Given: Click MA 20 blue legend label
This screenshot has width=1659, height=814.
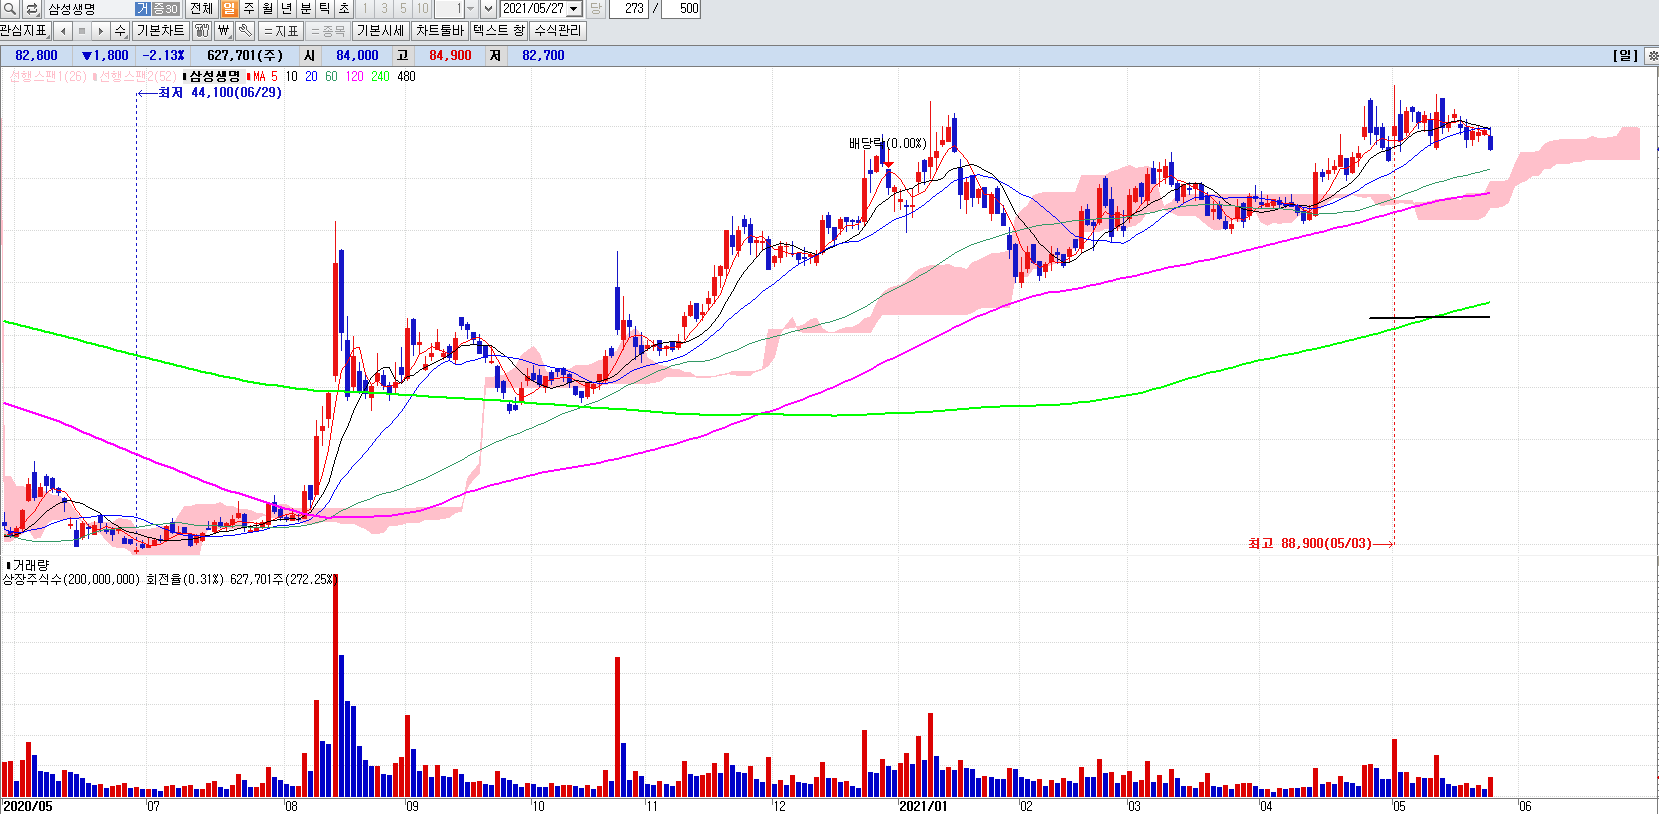Looking at the screenshot, I should coord(312,76).
